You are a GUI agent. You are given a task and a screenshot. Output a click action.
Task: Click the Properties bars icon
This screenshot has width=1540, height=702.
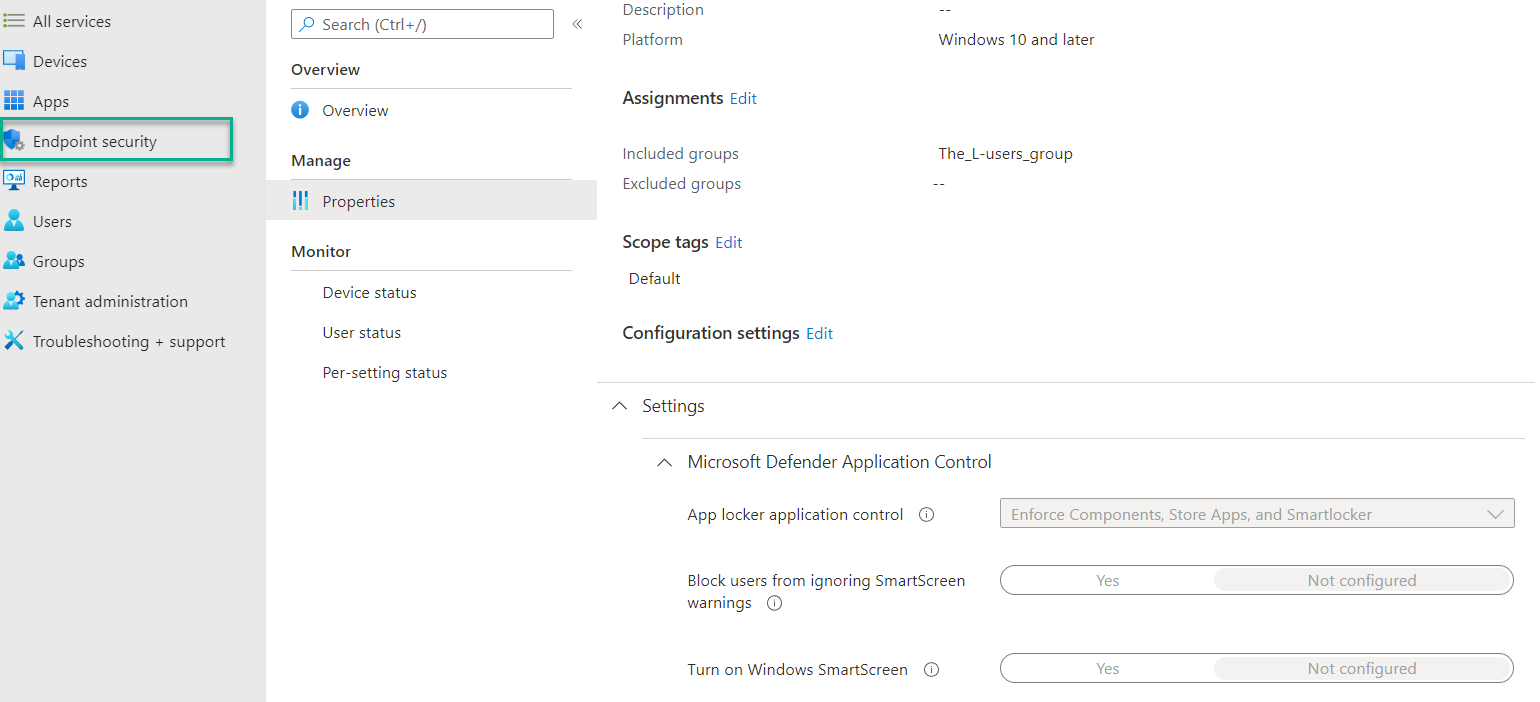click(300, 201)
